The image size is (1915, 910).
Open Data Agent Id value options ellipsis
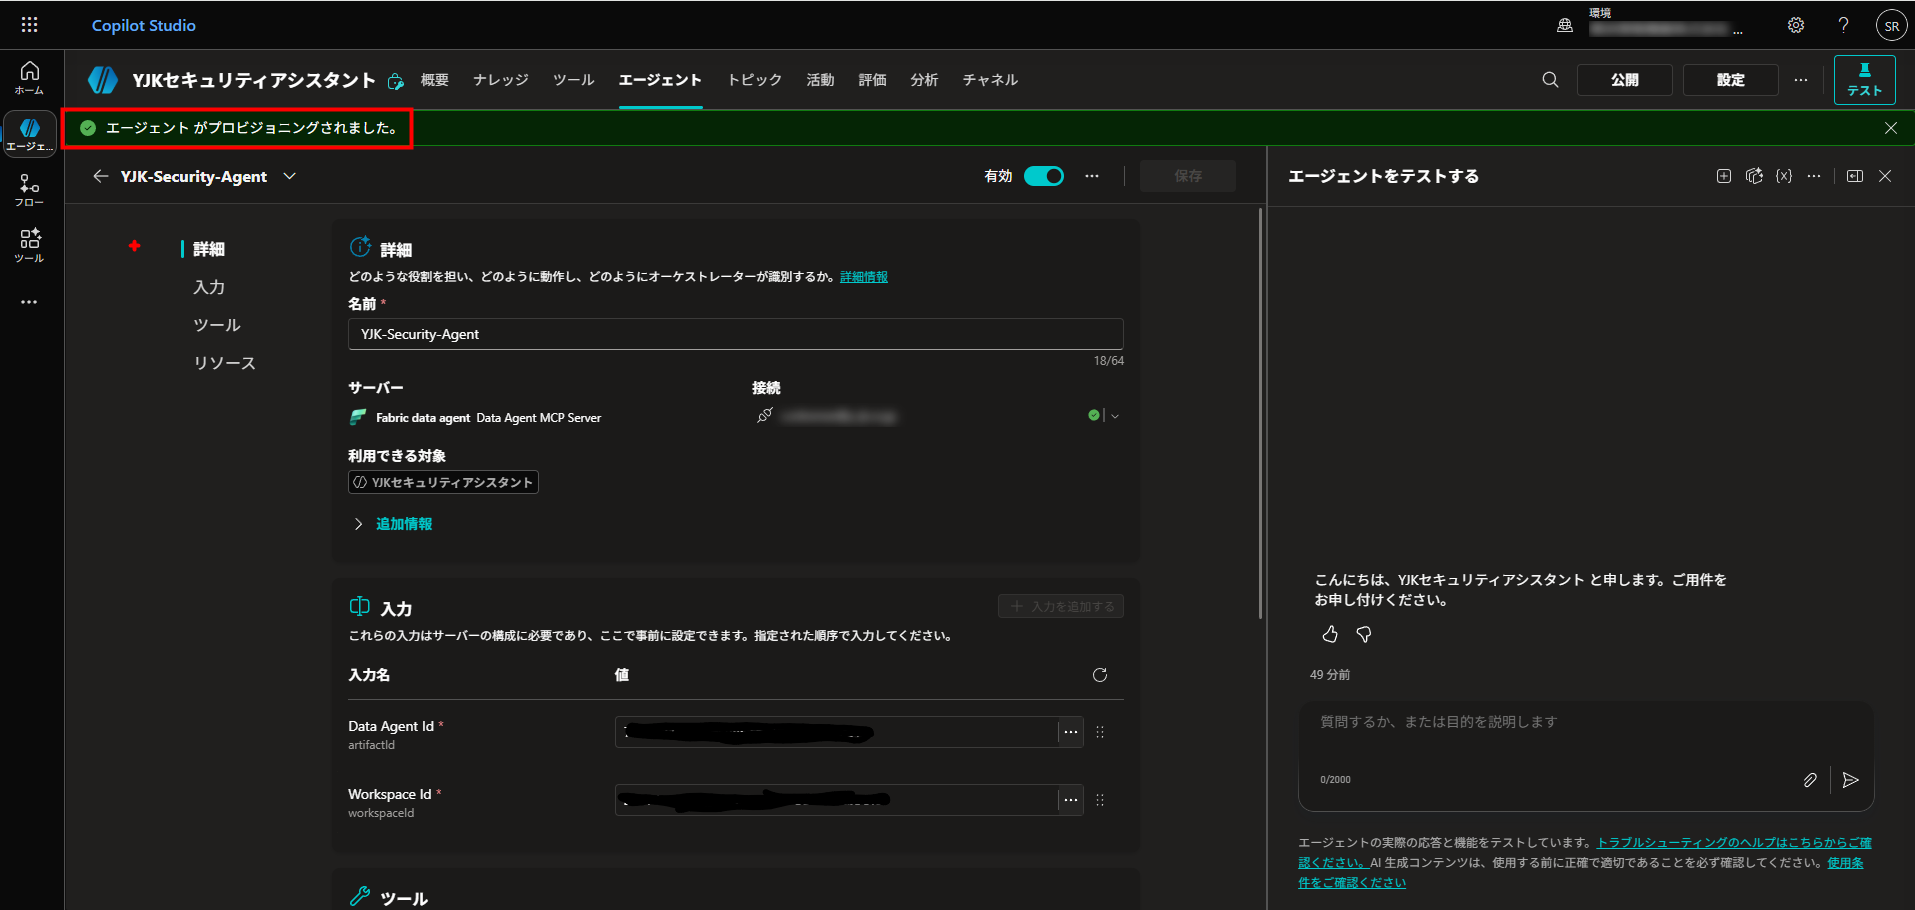point(1071,732)
